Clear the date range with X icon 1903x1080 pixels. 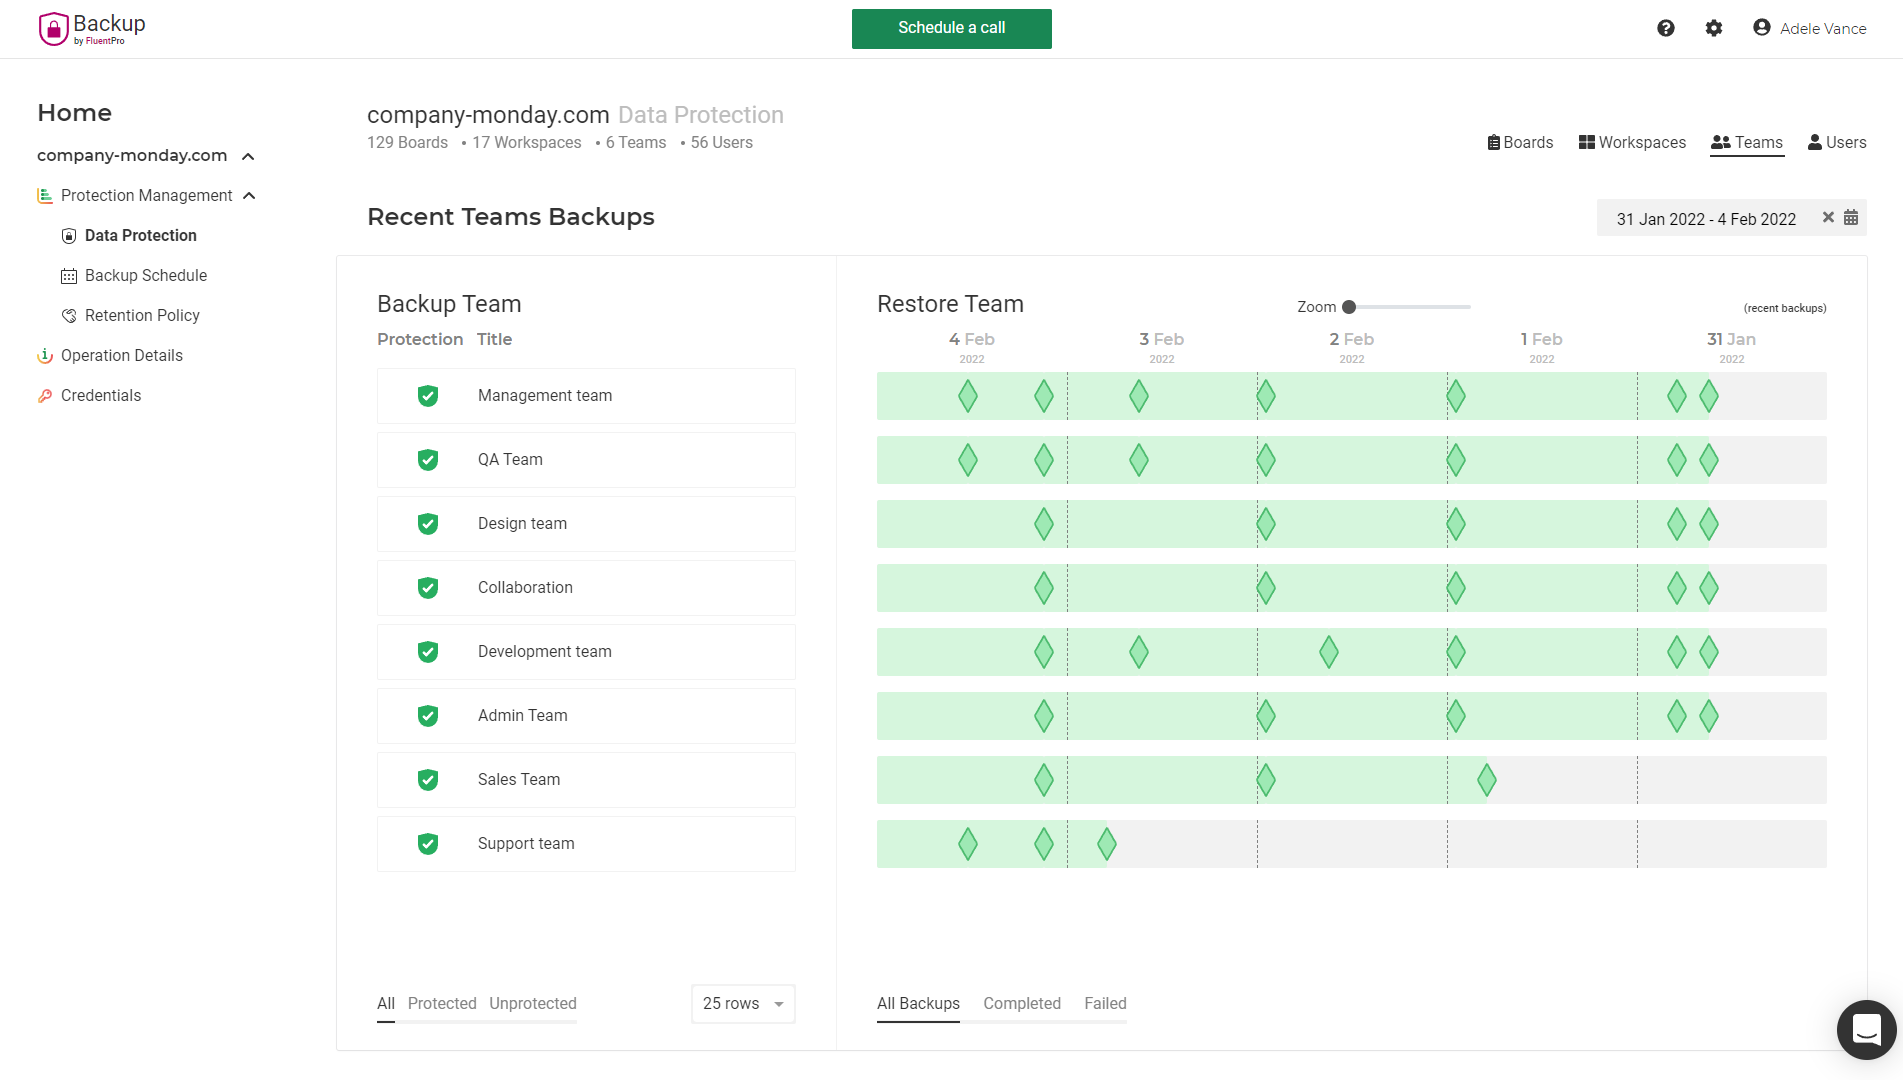pyautogui.click(x=1828, y=218)
